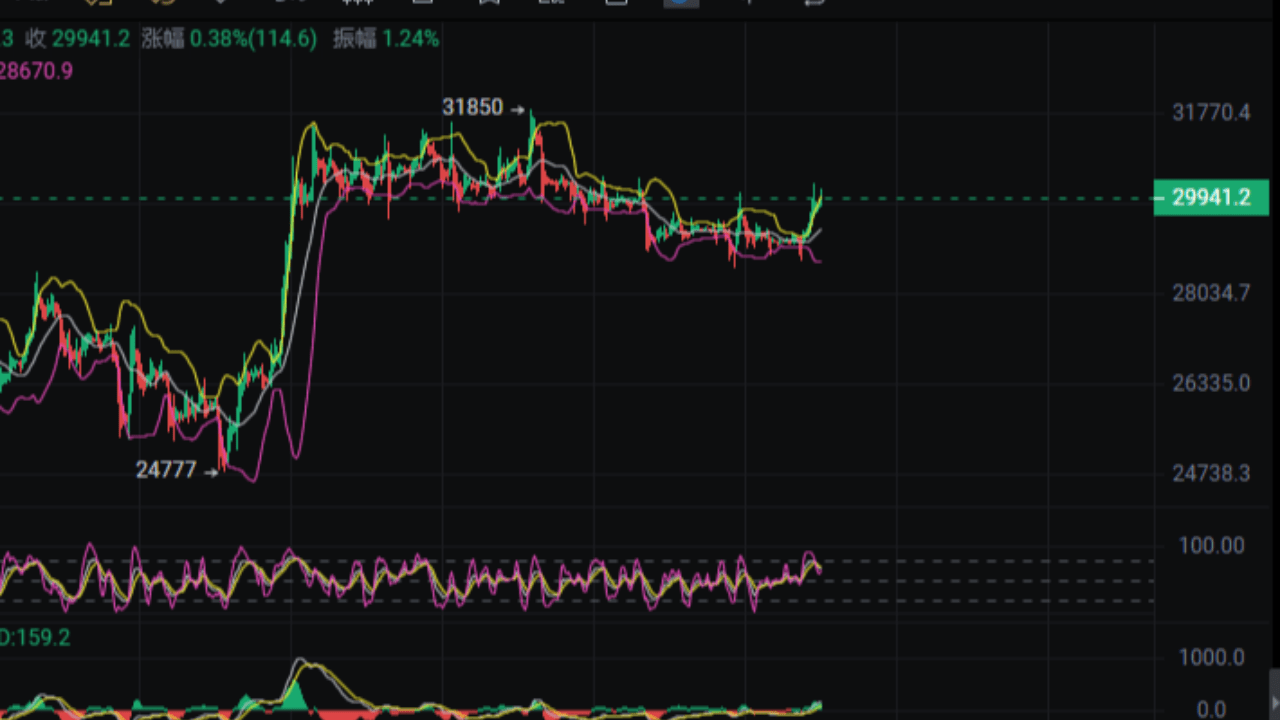Image resolution: width=1280 pixels, height=720 pixels.
Task: Click the chart type icon in the top toolbar
Action: pos(290,2)
